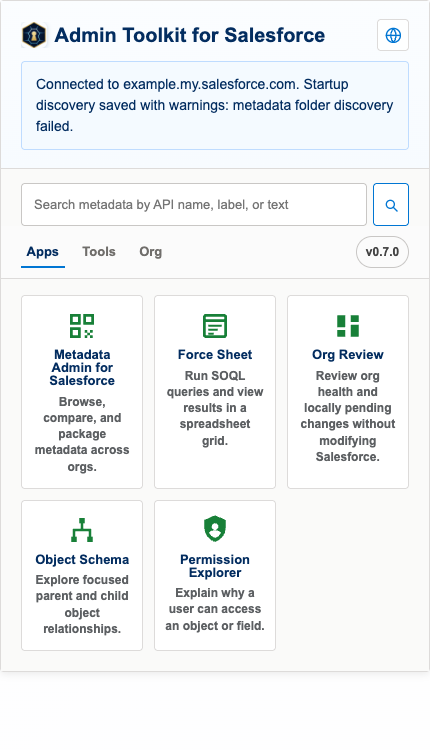Click 'Explore focused parent and child' description
The height and width of the screenshot is (750, 430).
click(82, 604)
